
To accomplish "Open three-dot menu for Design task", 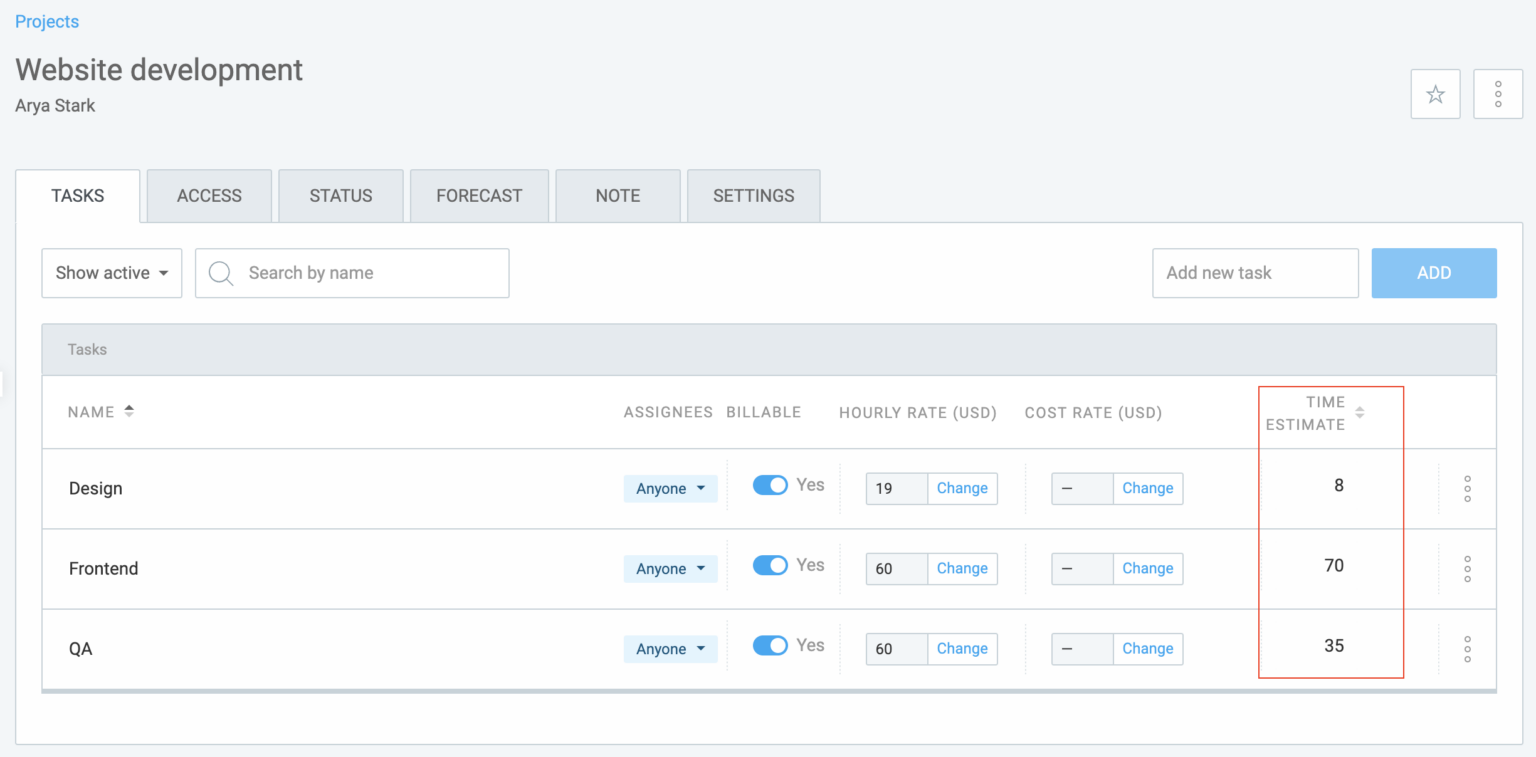I will point(1467,489).
